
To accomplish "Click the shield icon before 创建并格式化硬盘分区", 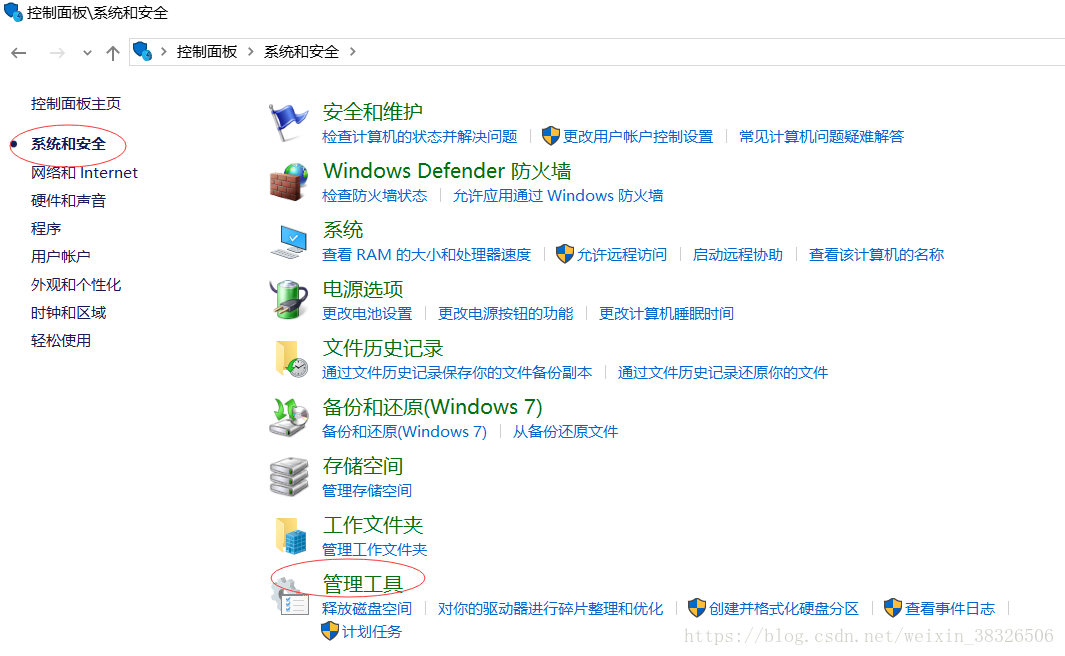I will point(697,608).
